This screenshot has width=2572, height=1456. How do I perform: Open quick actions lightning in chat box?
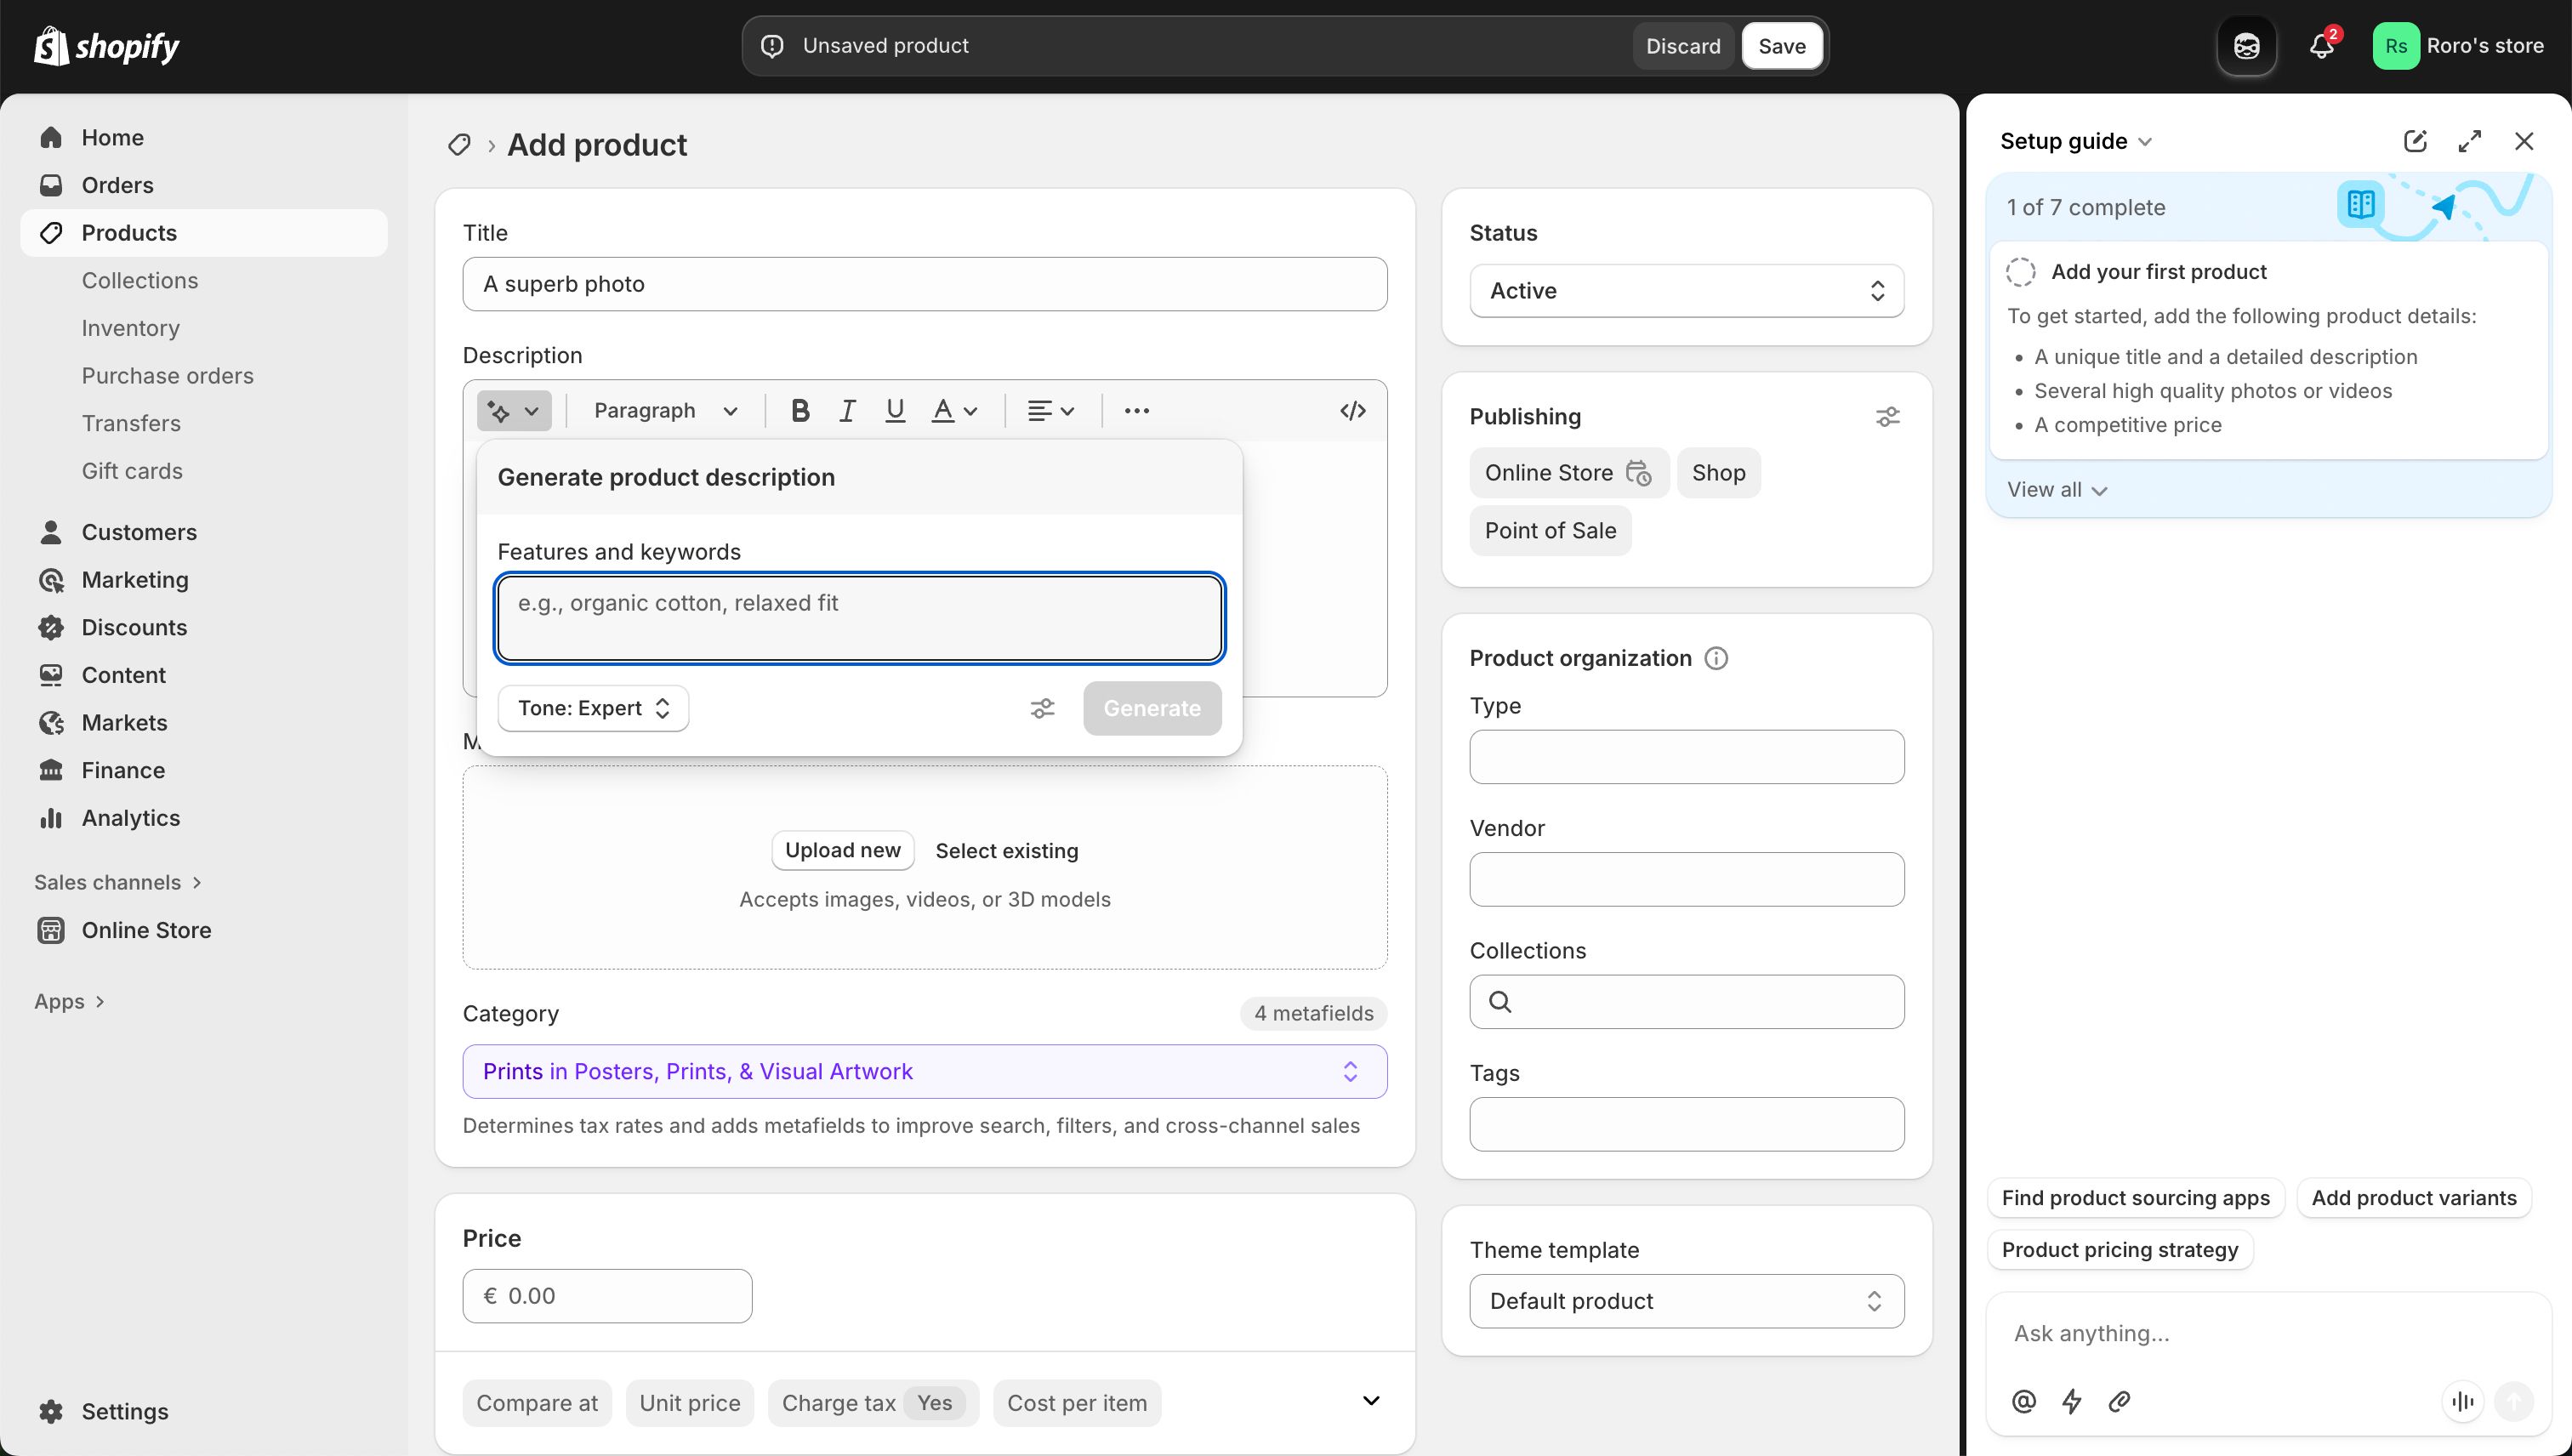click(x=2071, y=1401)
